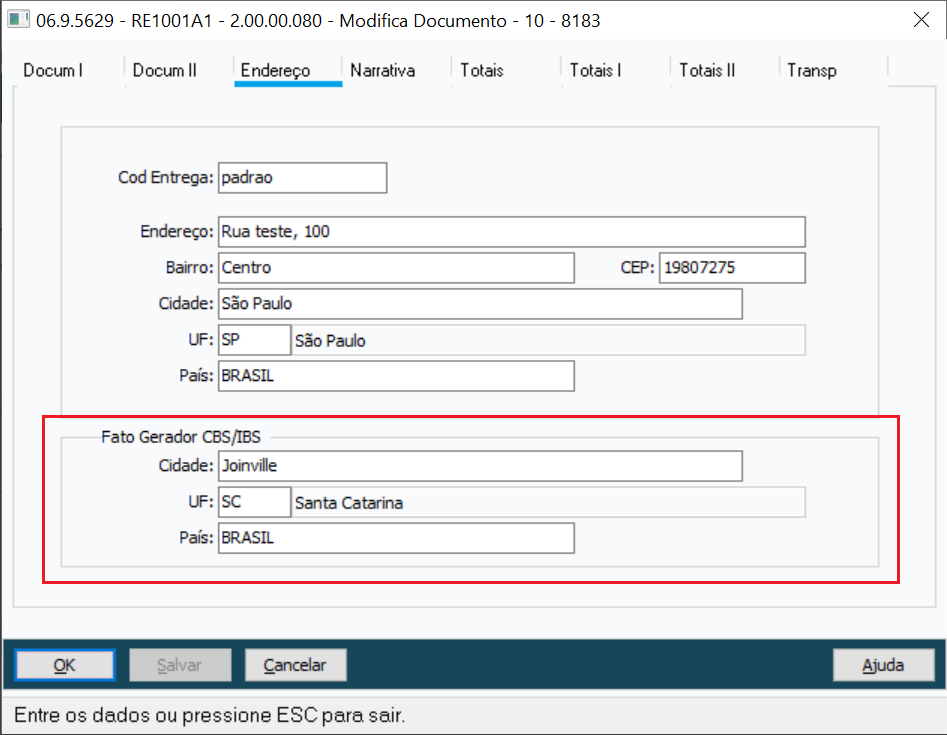Click the Fato Gerador País field
Image resolution: width=947 pixels, height=735 pixels.
pyautogui.click(x=396, y=538)
